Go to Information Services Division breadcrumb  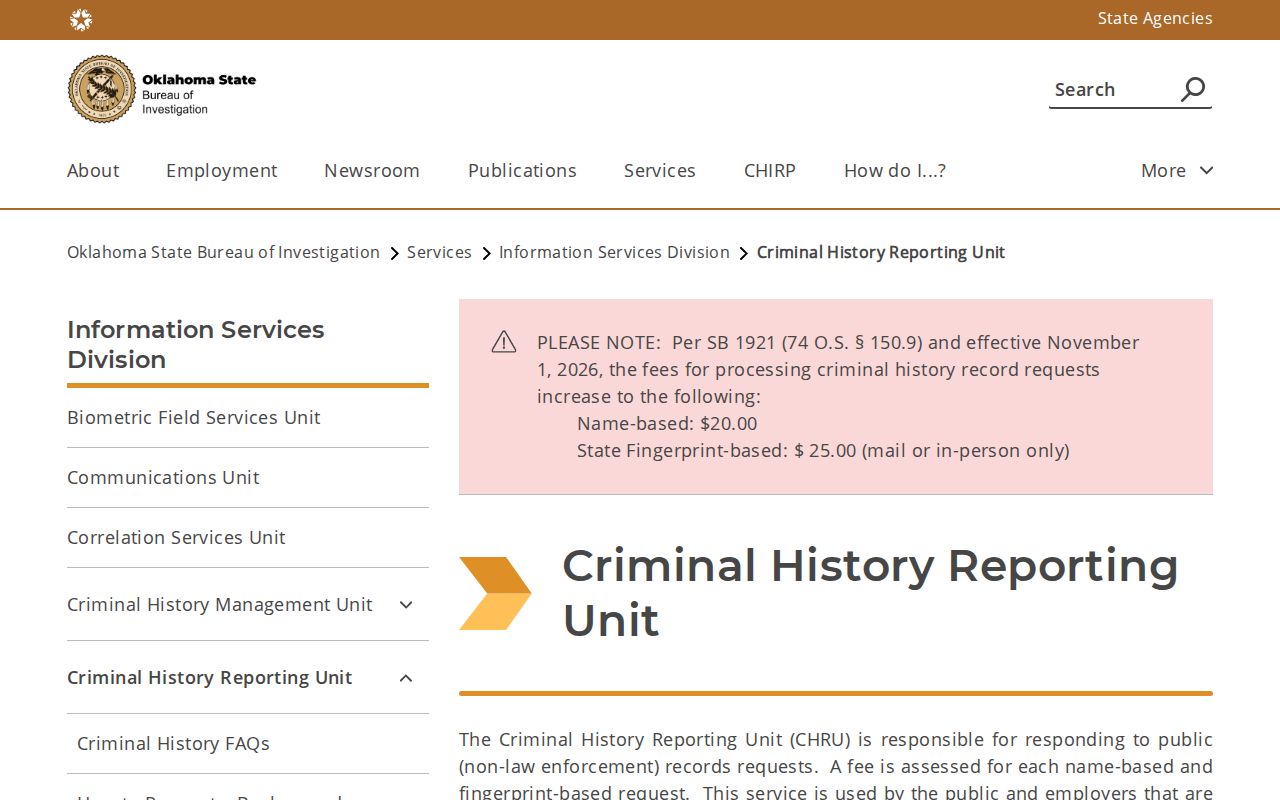[x=614, y=252]
